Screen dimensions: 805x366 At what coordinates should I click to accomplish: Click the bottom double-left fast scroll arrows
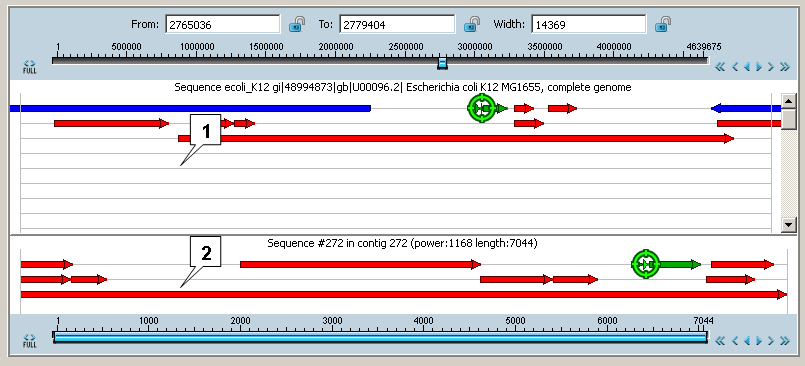(720, 340)
